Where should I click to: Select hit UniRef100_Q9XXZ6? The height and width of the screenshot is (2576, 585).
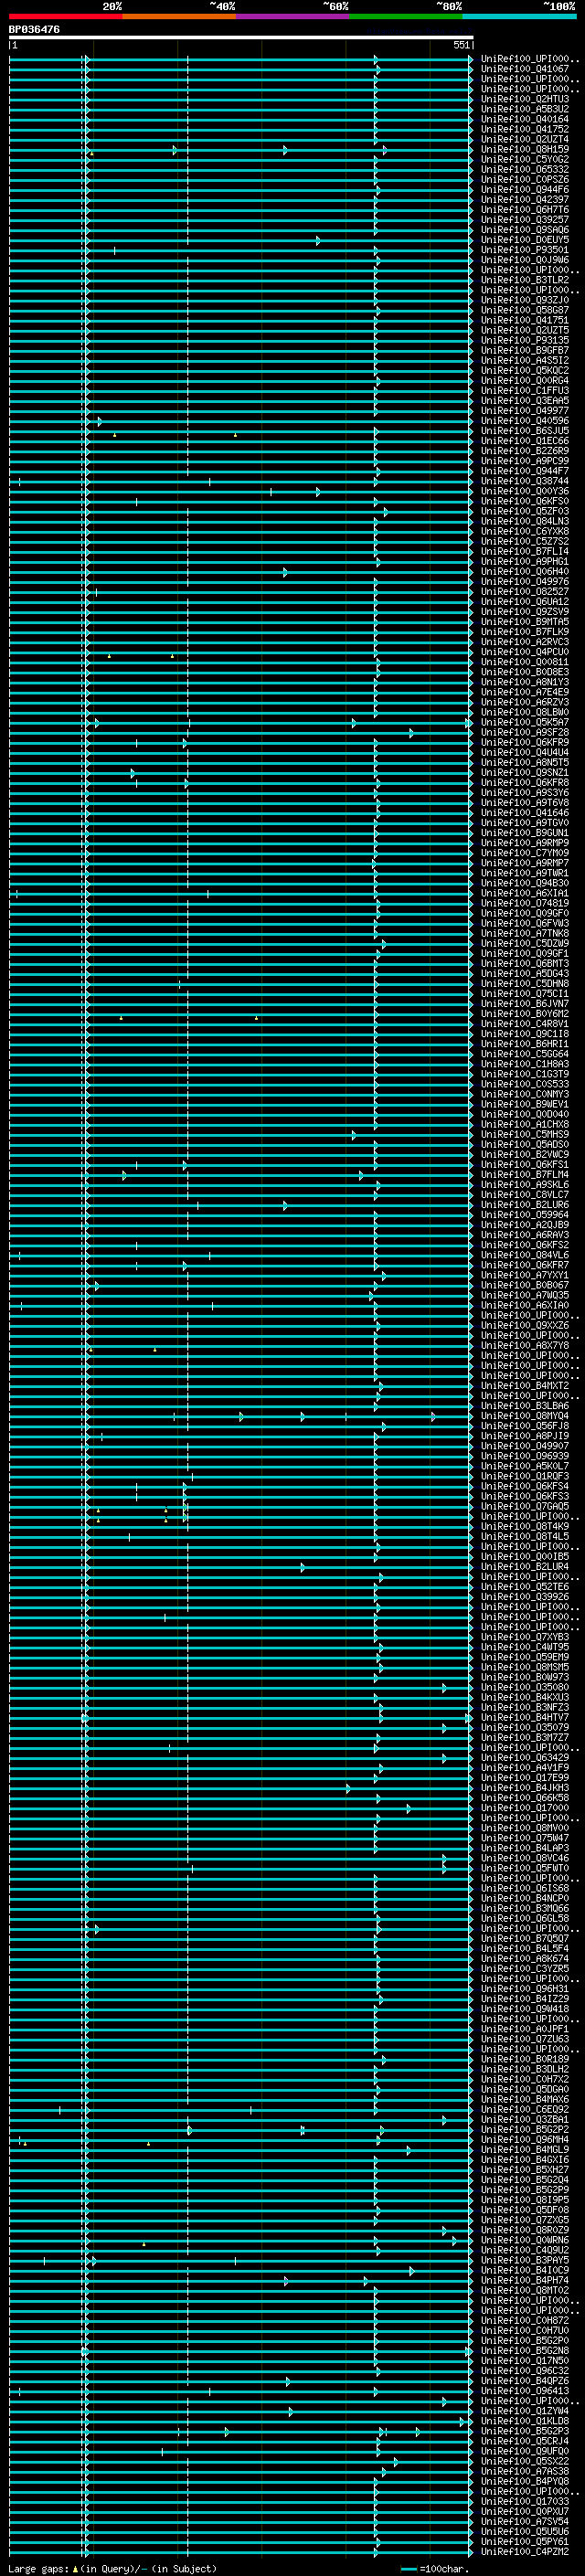pyautogui.click(x=525, y=1326)
